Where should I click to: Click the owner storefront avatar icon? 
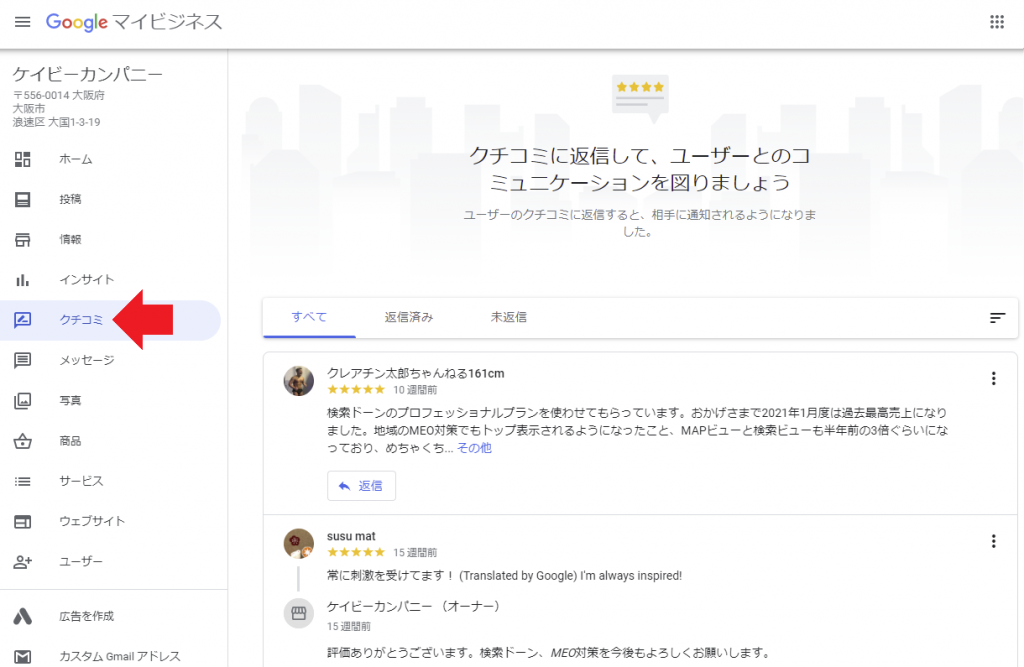pos(298,613)
